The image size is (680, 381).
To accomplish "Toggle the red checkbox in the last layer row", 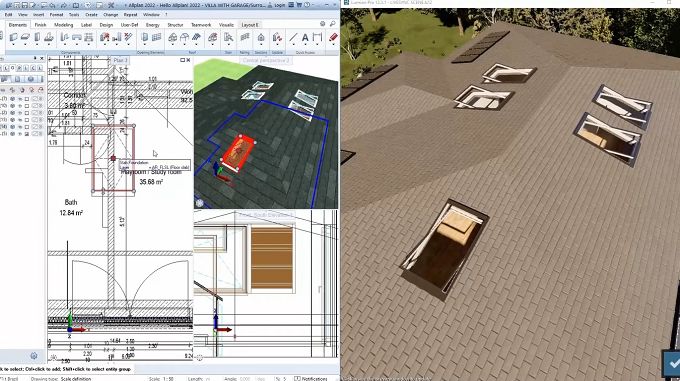I will 27,134.
